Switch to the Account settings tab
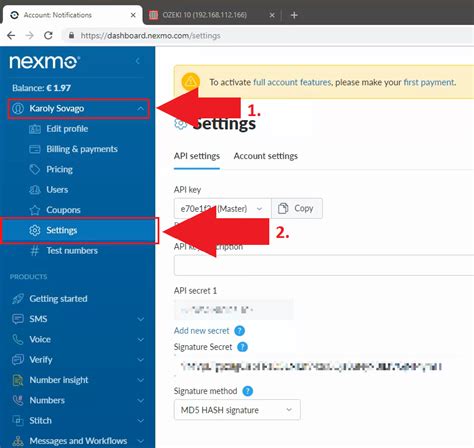Image resolution: width=474 pixels, height=448 pixels. 266,156
